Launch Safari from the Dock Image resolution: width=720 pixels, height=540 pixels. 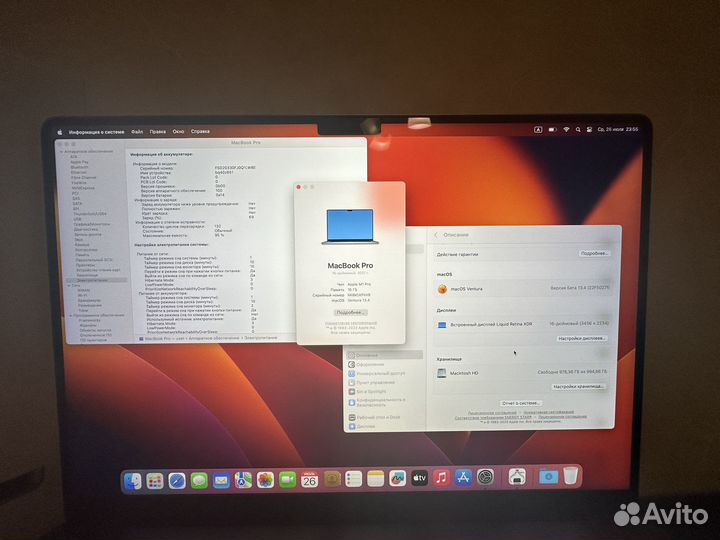click(177, 481)
